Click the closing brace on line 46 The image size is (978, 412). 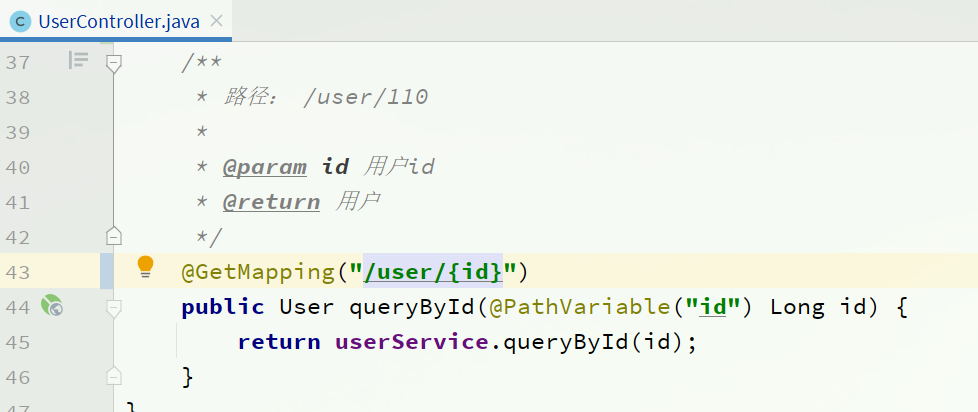187,376
